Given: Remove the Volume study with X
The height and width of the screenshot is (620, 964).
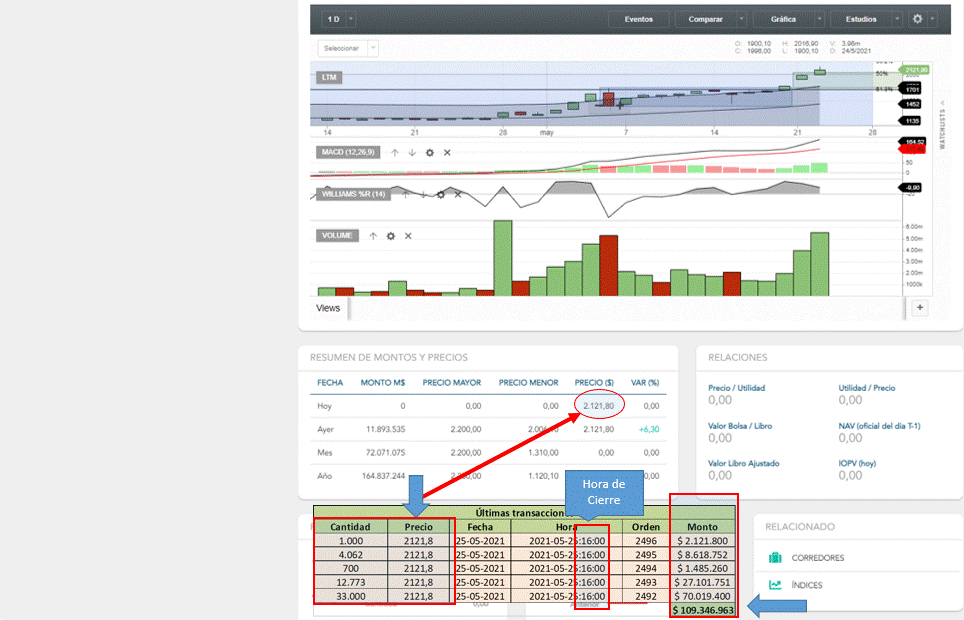Looking at the screenshot, I should (x=408, y=236).
